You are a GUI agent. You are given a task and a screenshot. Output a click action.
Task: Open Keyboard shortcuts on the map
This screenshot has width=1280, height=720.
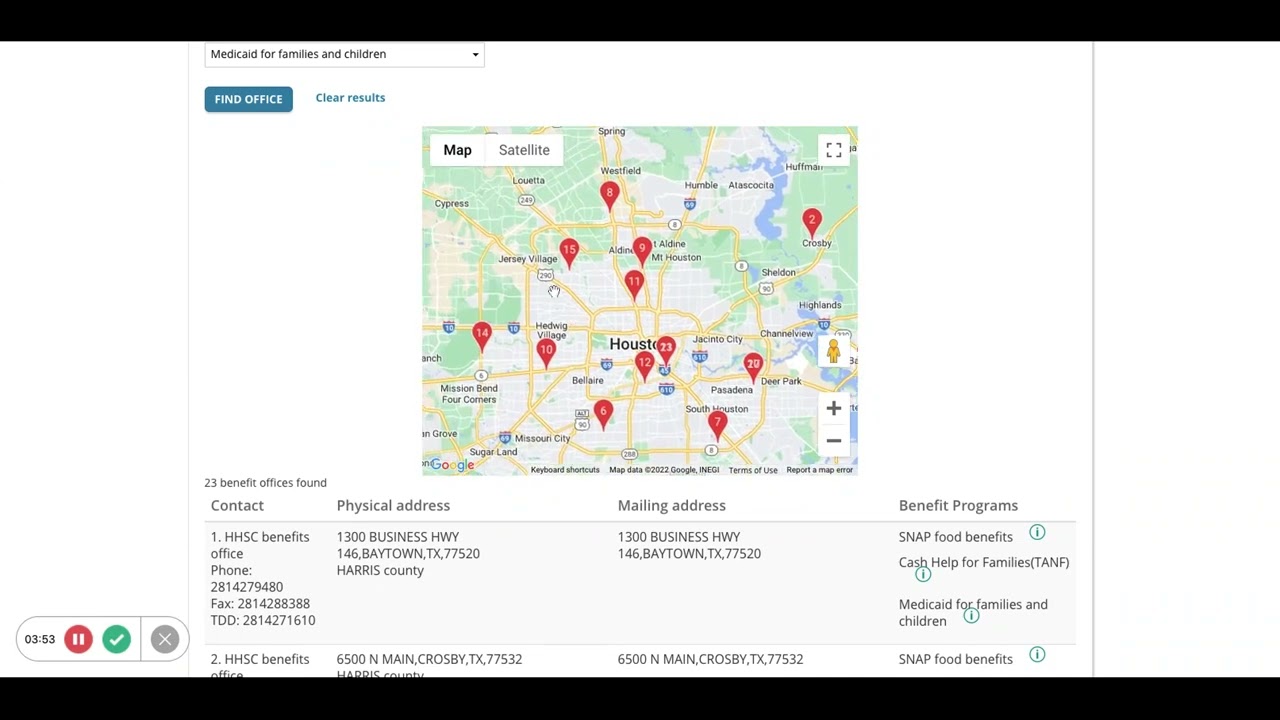565,470
